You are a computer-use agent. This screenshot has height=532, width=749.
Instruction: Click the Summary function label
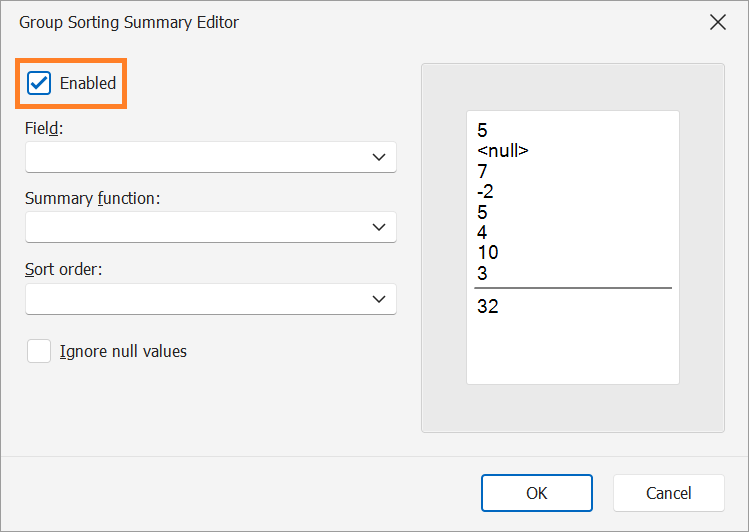(x=93, y=198)
